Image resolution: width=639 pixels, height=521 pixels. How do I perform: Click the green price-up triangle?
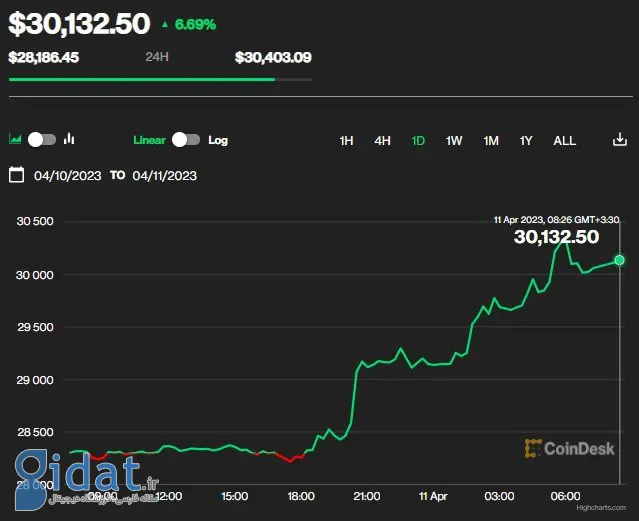tap(165, 24)
